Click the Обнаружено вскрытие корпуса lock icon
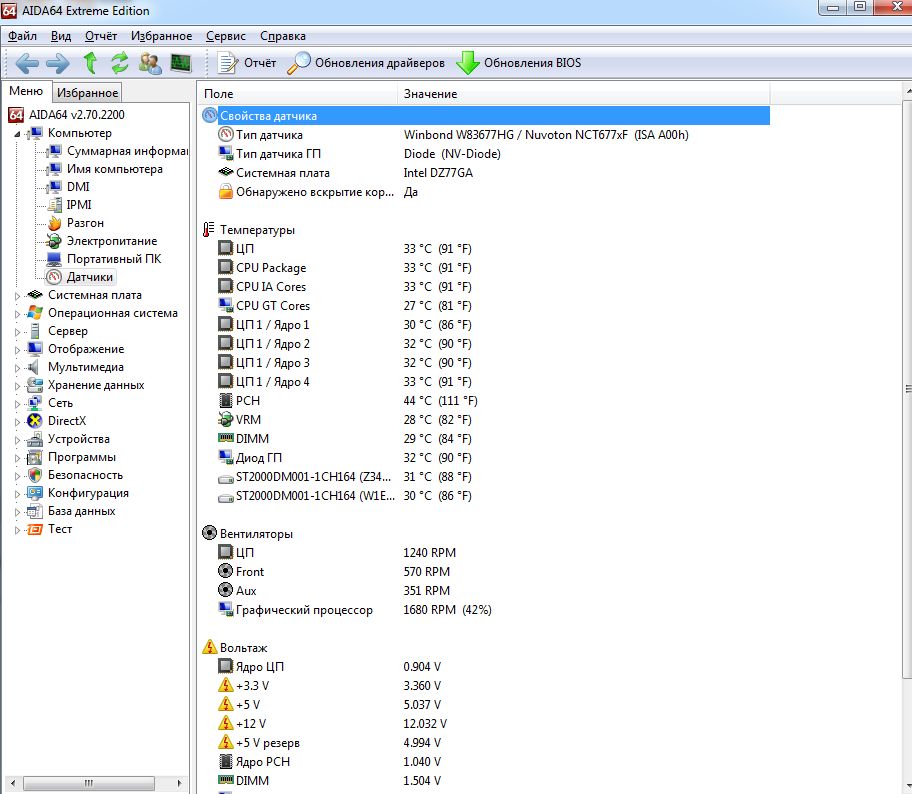The height and width of the screenshot is (794, 912). coord(226,191)
